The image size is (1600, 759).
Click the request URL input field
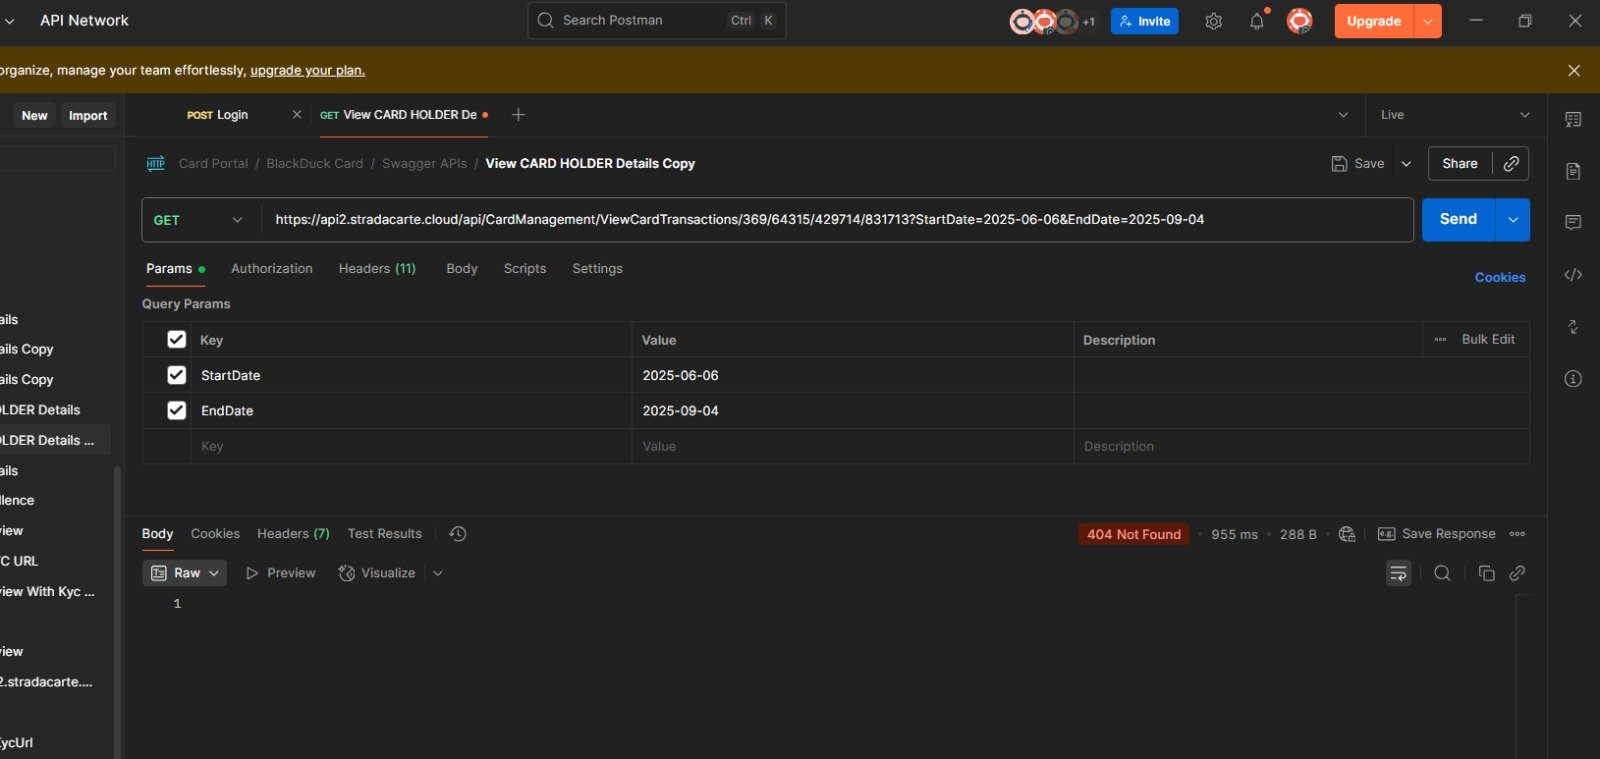point(838,220)
